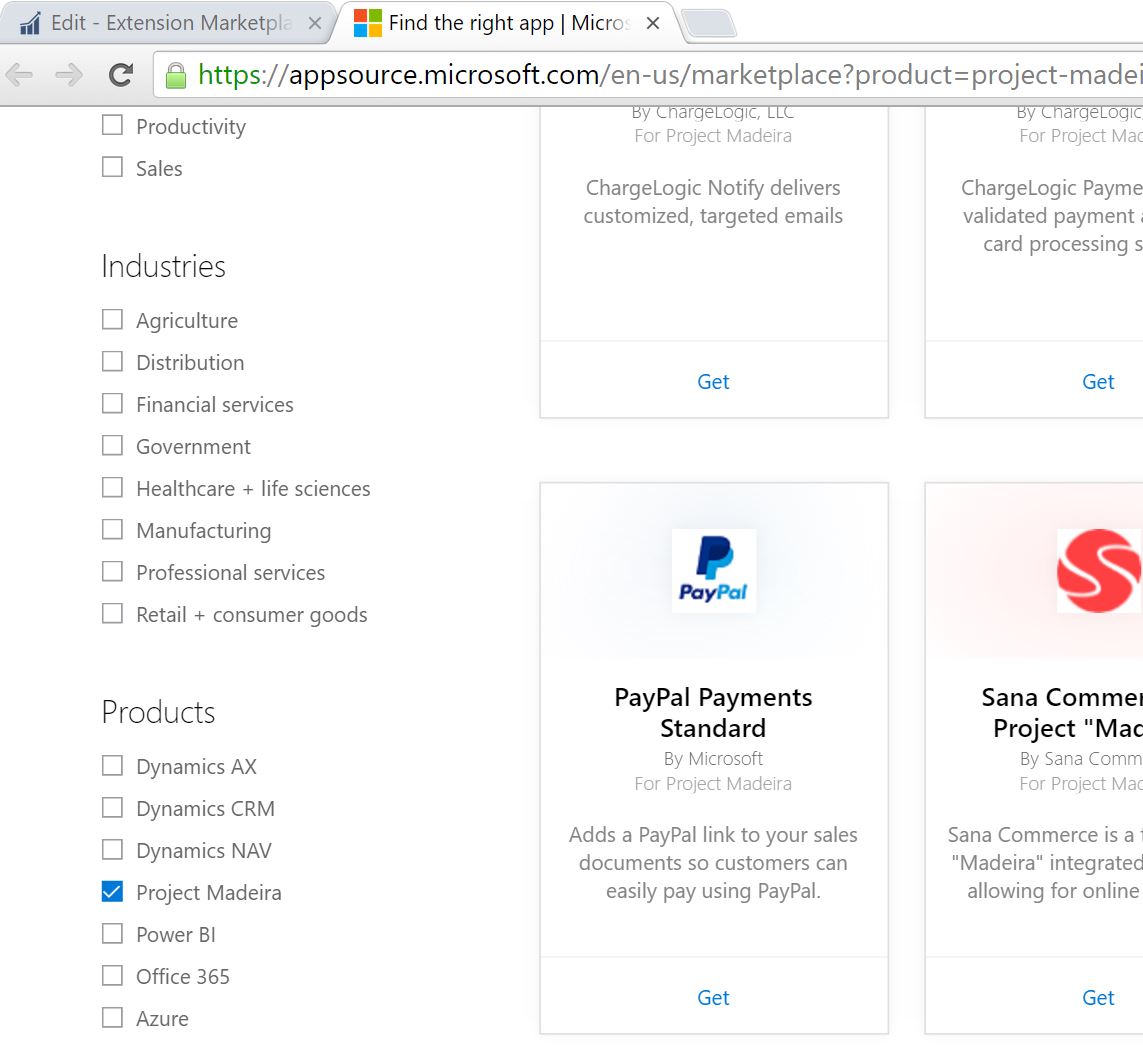Click Get on ChargeLogic Notify card

[713, 382]
